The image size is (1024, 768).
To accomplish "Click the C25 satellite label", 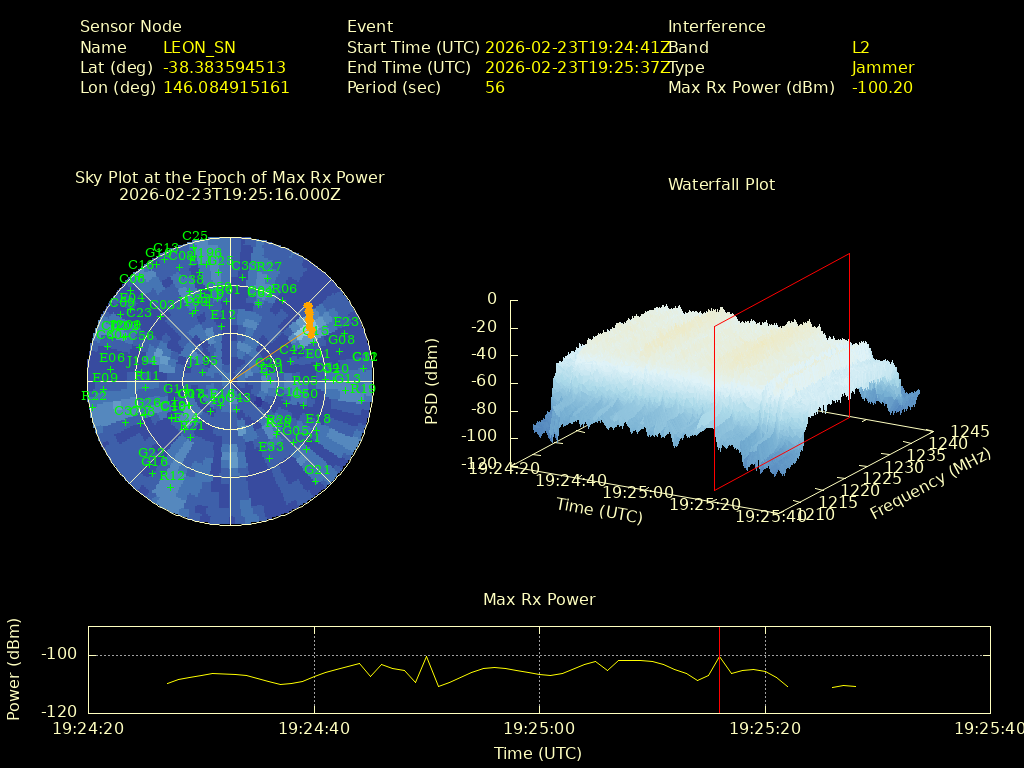I will 195,237.
